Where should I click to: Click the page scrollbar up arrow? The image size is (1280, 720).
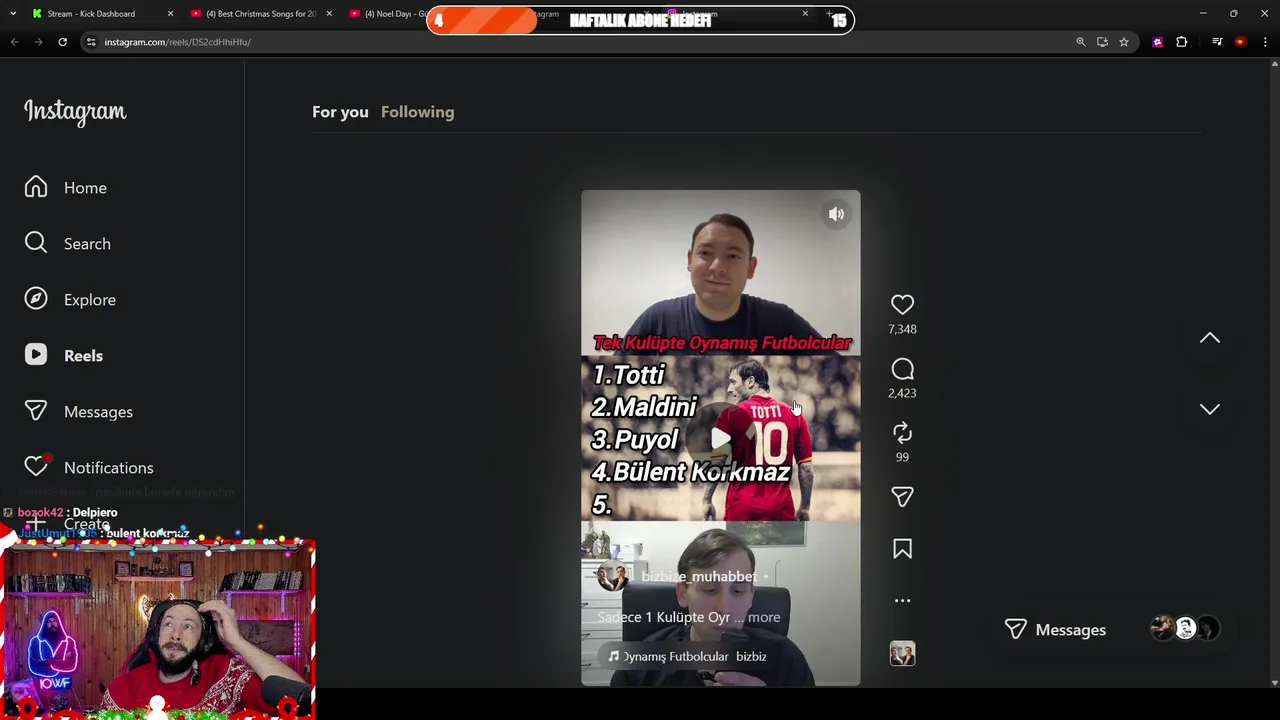pos(1274,64)
